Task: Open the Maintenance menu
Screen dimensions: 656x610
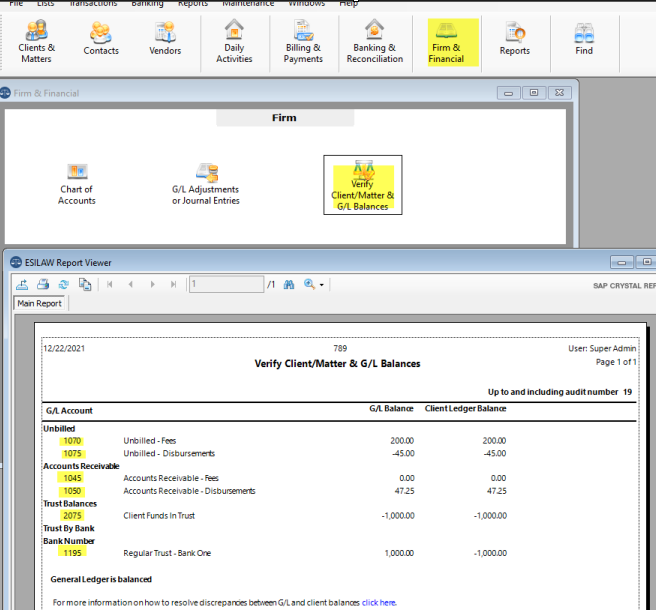Action: tap(248, 3)
